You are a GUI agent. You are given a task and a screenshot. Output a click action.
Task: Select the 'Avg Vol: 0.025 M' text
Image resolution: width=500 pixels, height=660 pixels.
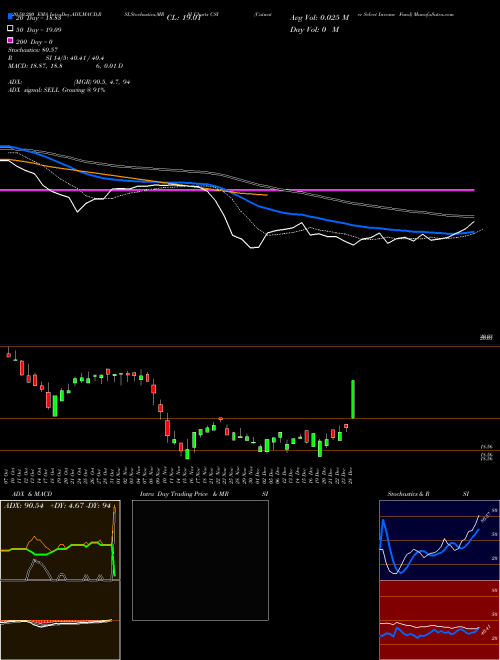319,18
